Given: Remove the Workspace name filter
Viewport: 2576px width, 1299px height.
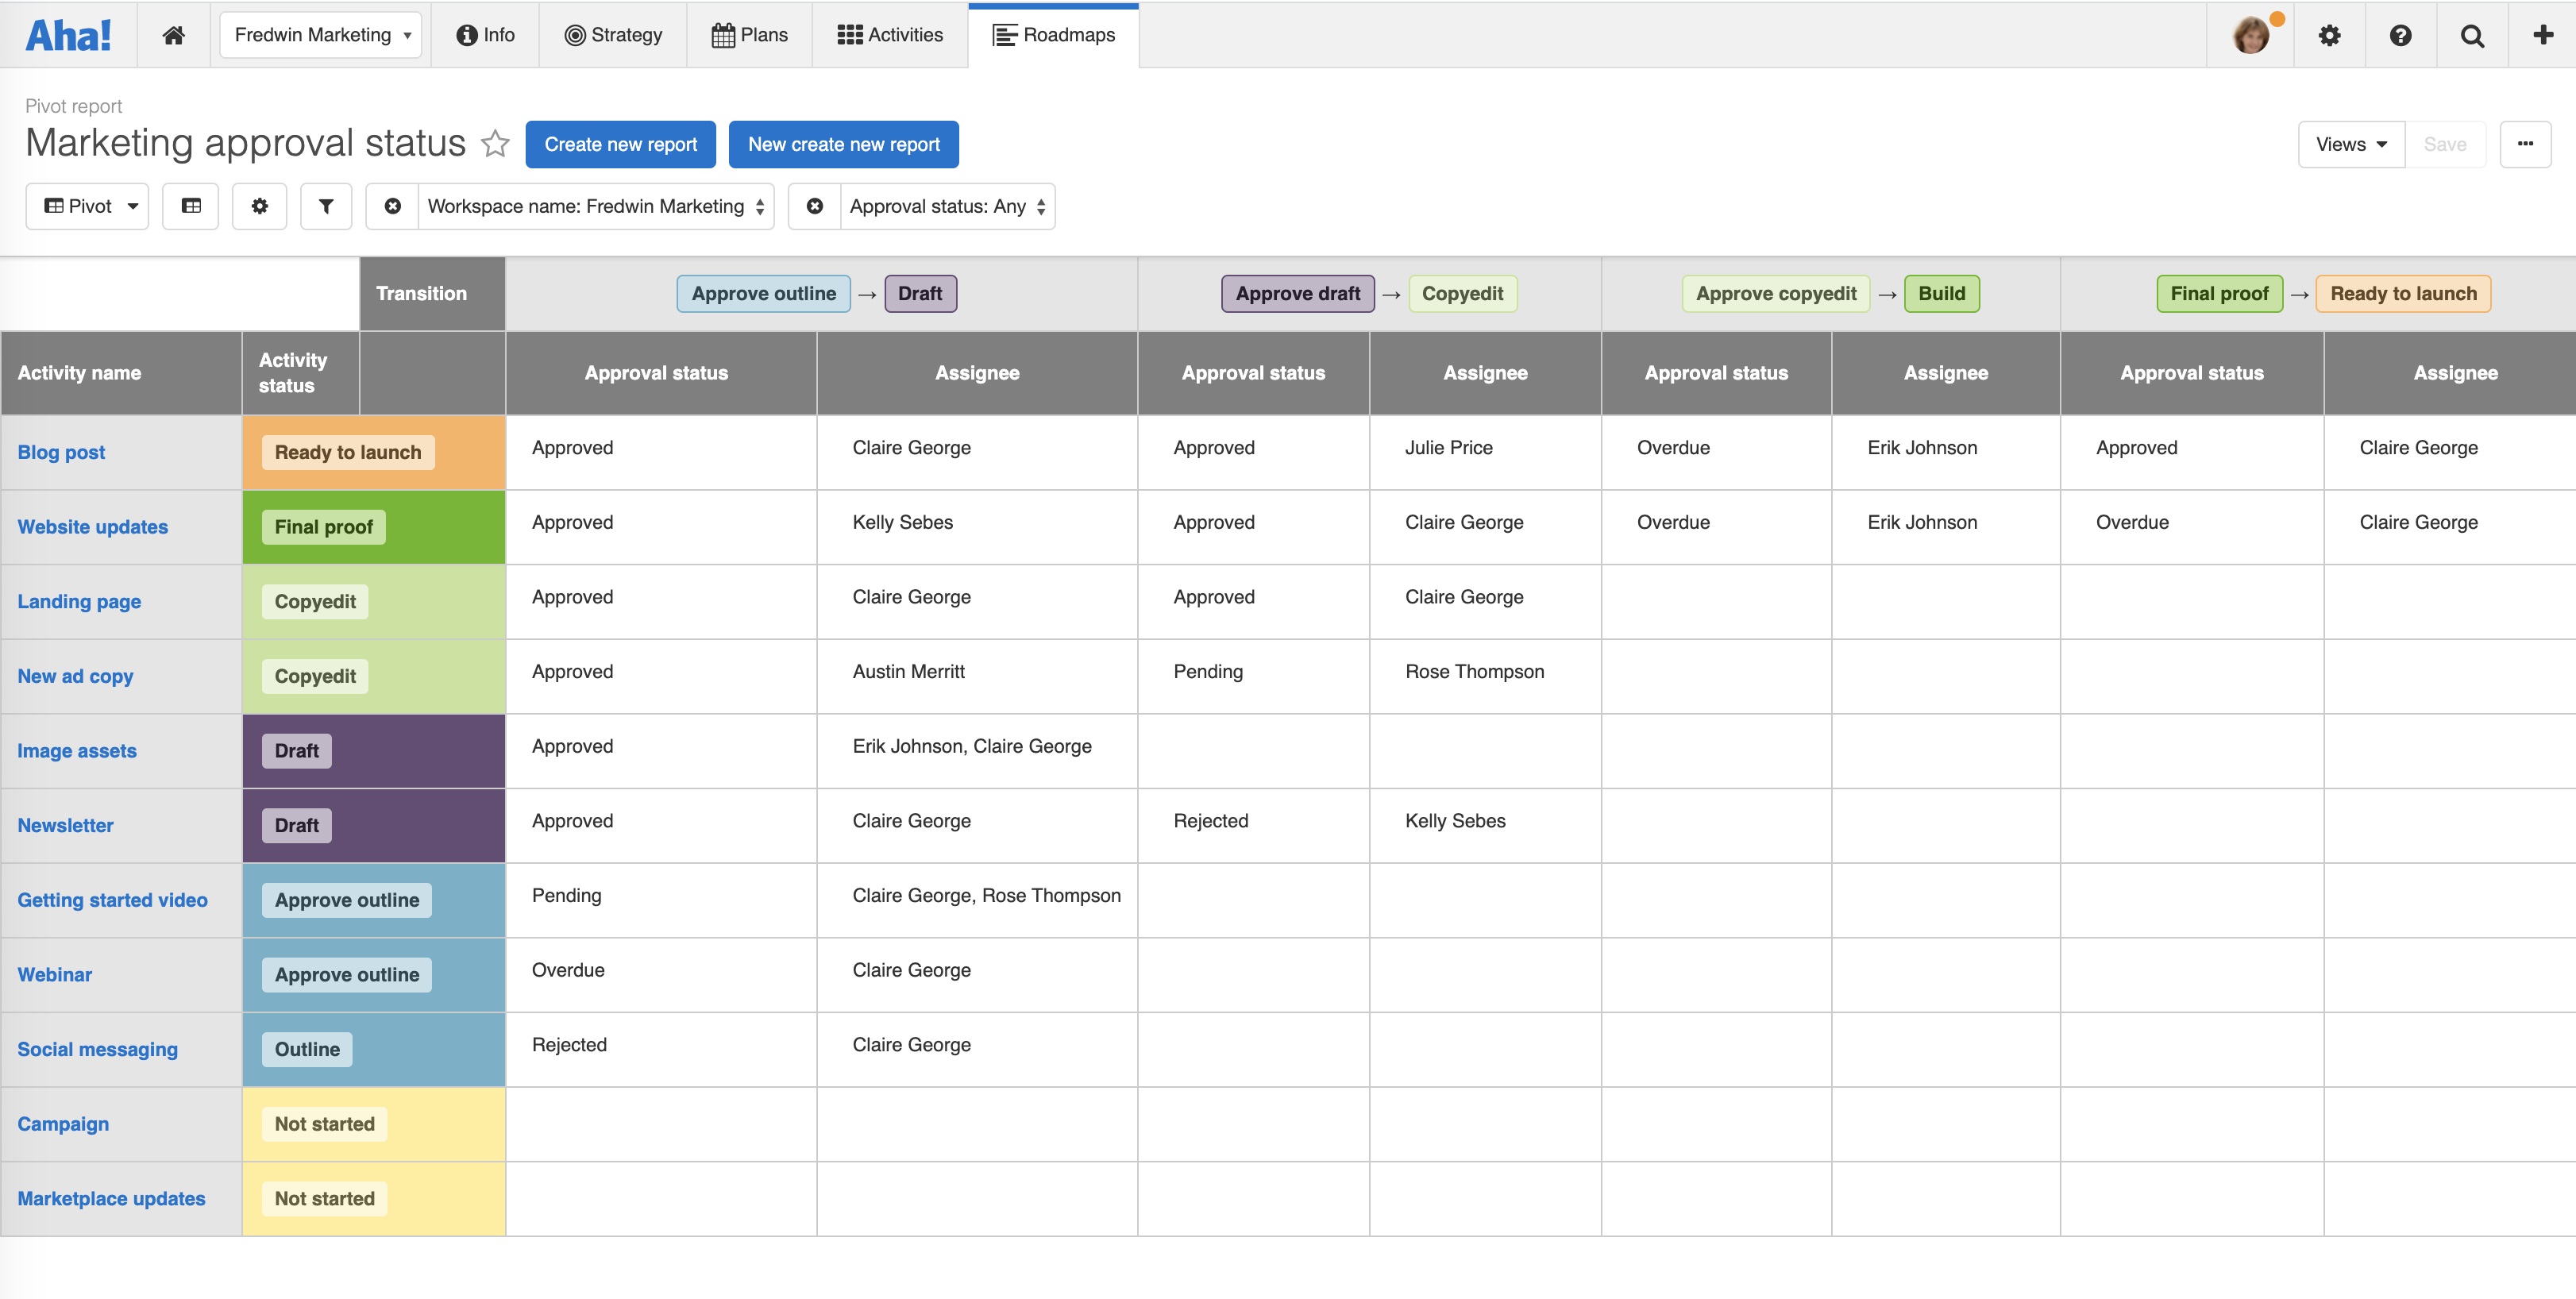Looking at the screenshot, I should (393, 206).
